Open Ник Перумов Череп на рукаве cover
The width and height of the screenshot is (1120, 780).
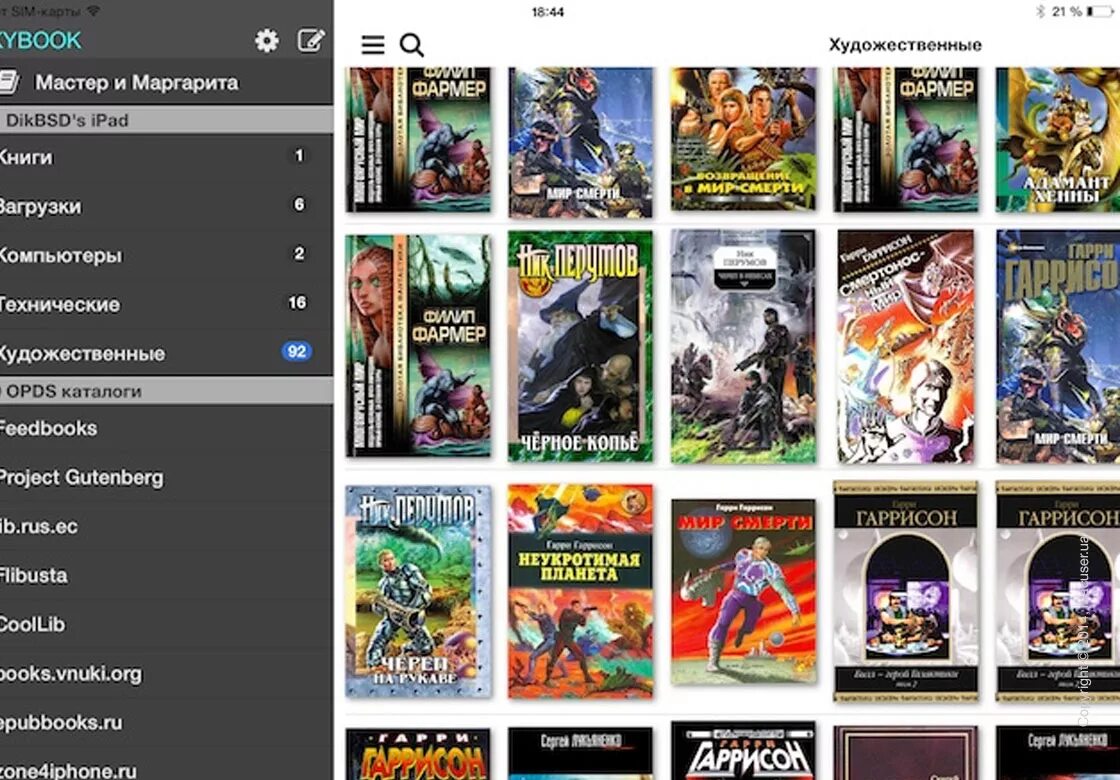(x=419, y=591)
